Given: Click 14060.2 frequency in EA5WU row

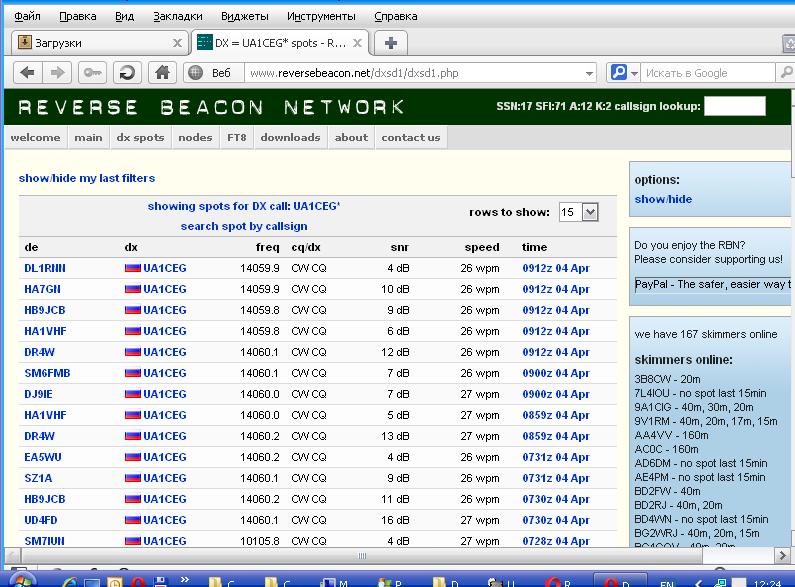Looking at the screenshot, I should [x=260, y=457].
